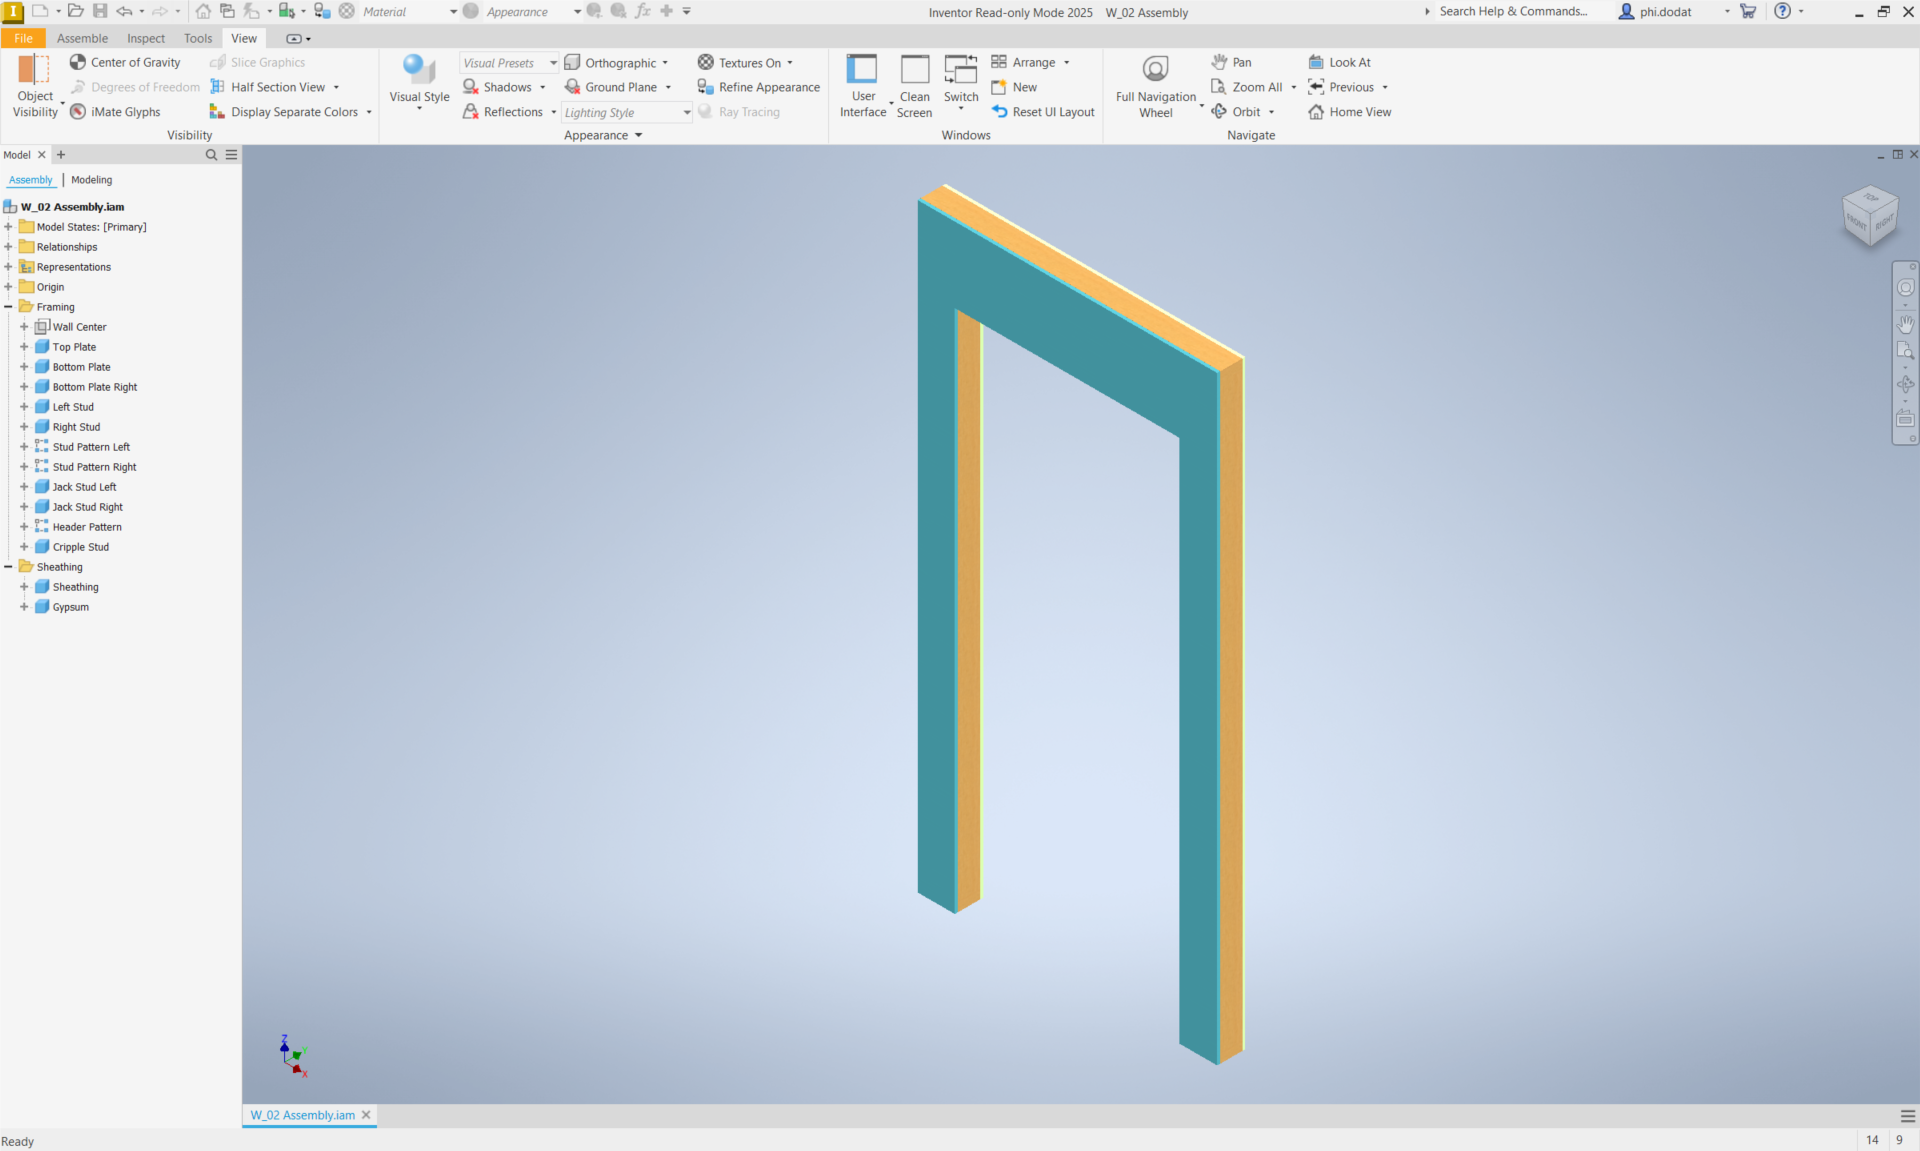The height and width of the screenshot is (1151, 1920).
Task: Open the Modeling browser tab
Action: point(92,180)
